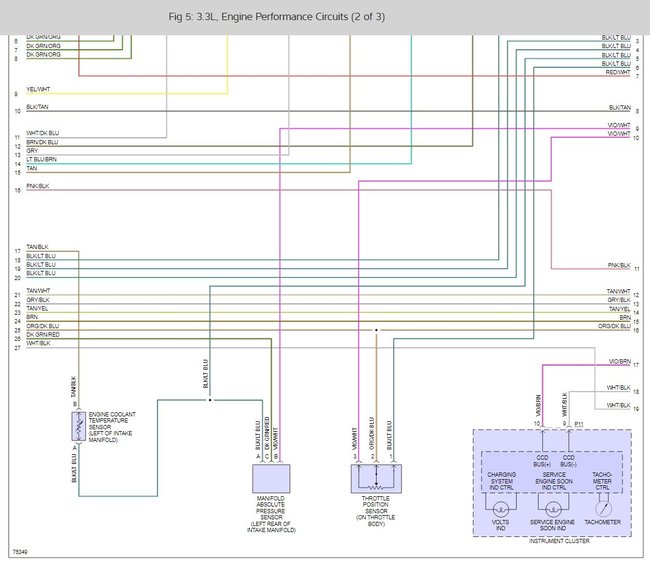Click 'SERVICE ENGINE SOON IND CTRL' text
650x565 pixels.
(x=554, y=481)
